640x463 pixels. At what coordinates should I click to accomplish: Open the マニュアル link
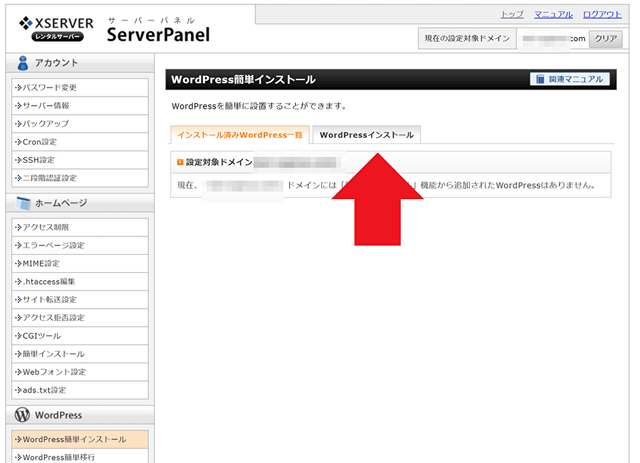coord(553,15)
